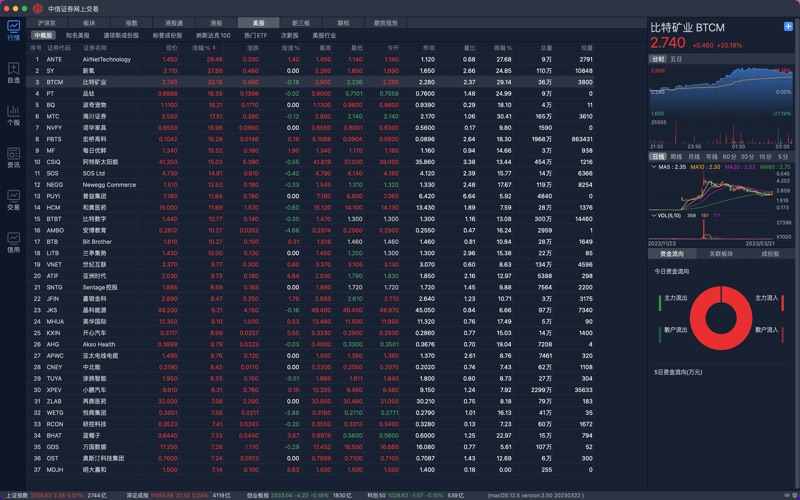Sort by 涨幅% column header arrow
This screenshot has height=500, width=800.
point(213,47)
